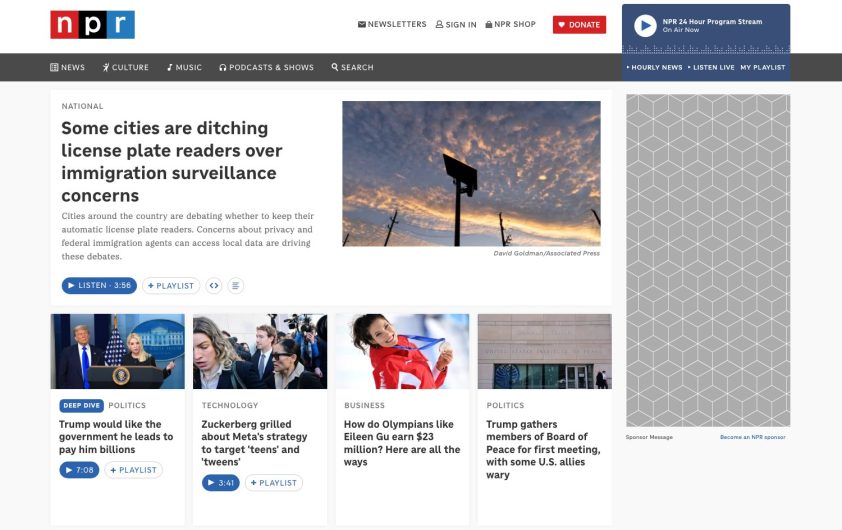Add Trump billions story to playlist
The height and width of the screenshot is (530, 842).
(x=133, y=470)
